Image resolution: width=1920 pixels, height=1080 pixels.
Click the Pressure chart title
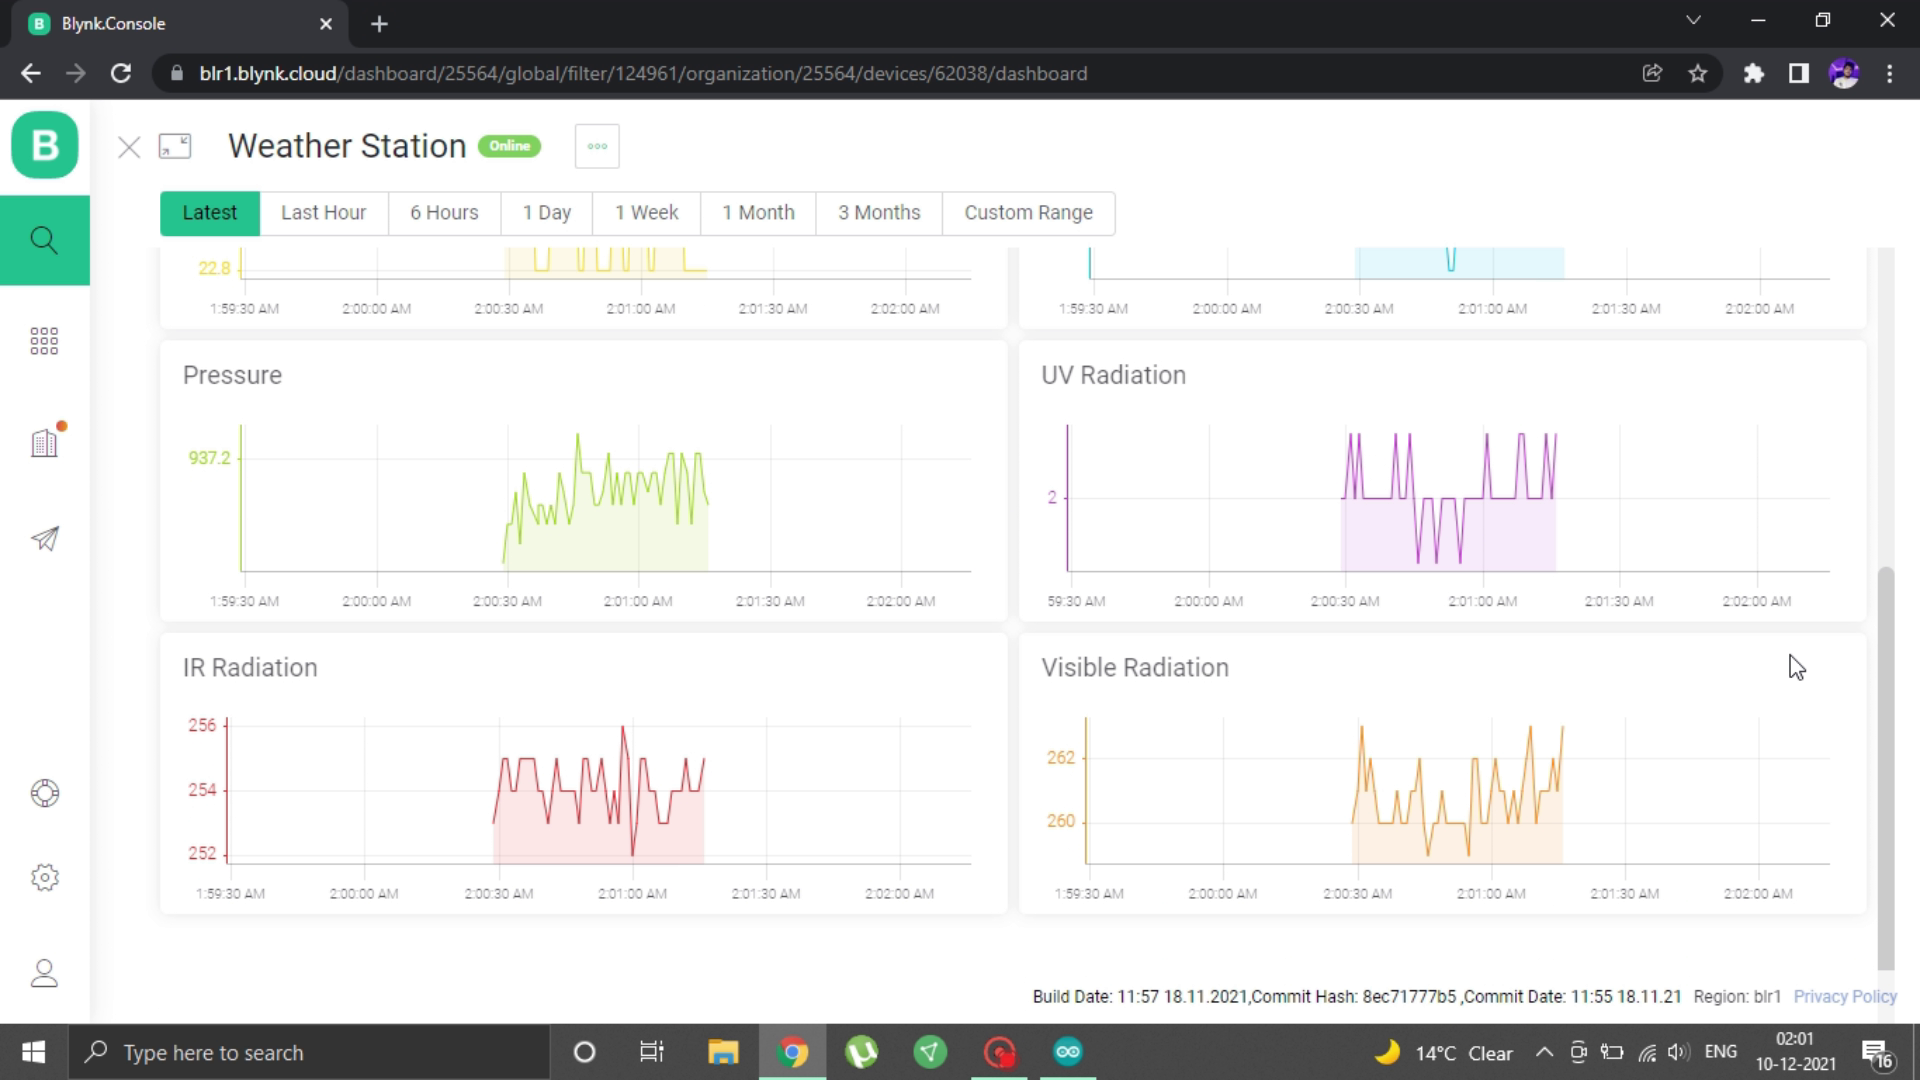click(232, 375)
